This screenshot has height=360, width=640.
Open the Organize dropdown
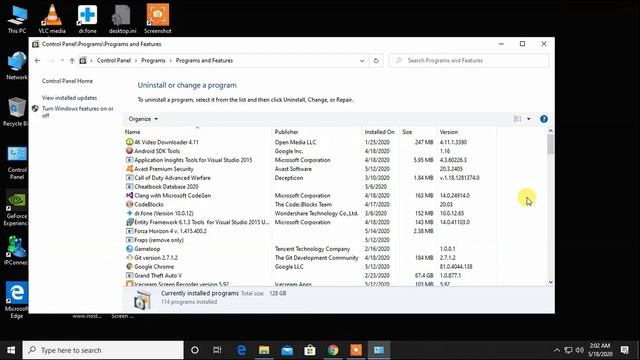click(143, 119)
